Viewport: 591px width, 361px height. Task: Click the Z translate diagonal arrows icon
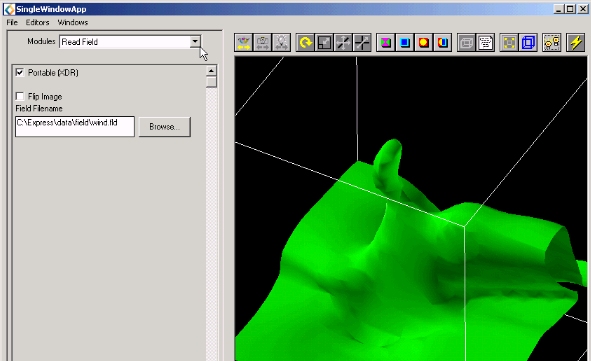click(x=362, y=42)
